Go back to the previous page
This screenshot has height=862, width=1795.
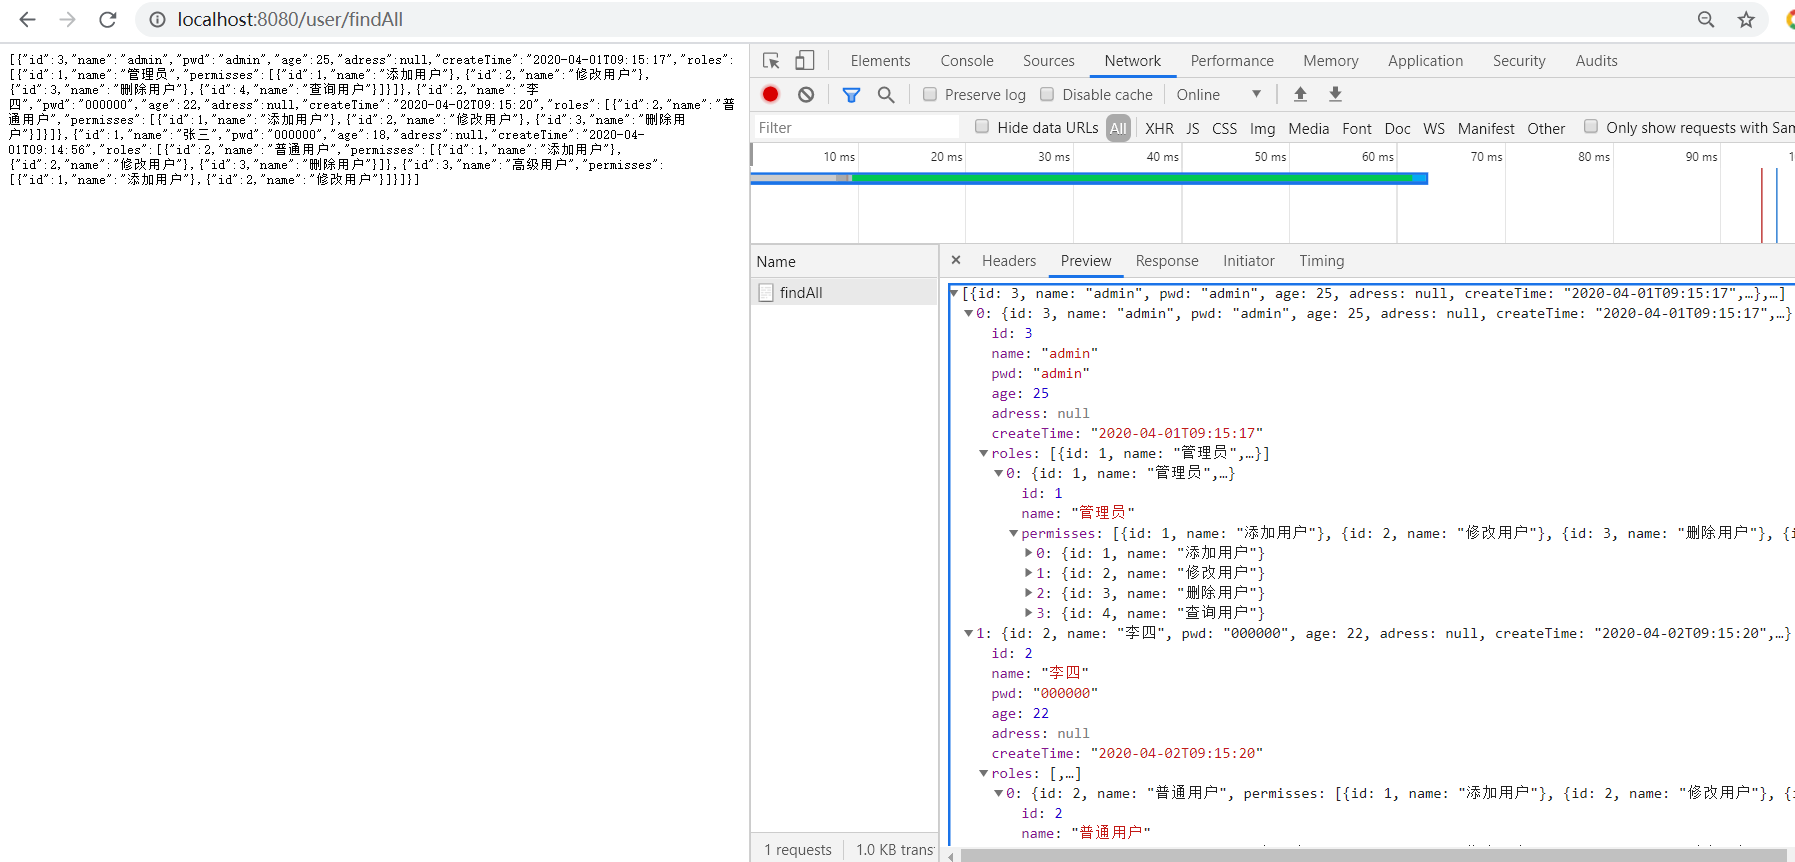click(x=27, y=19)
